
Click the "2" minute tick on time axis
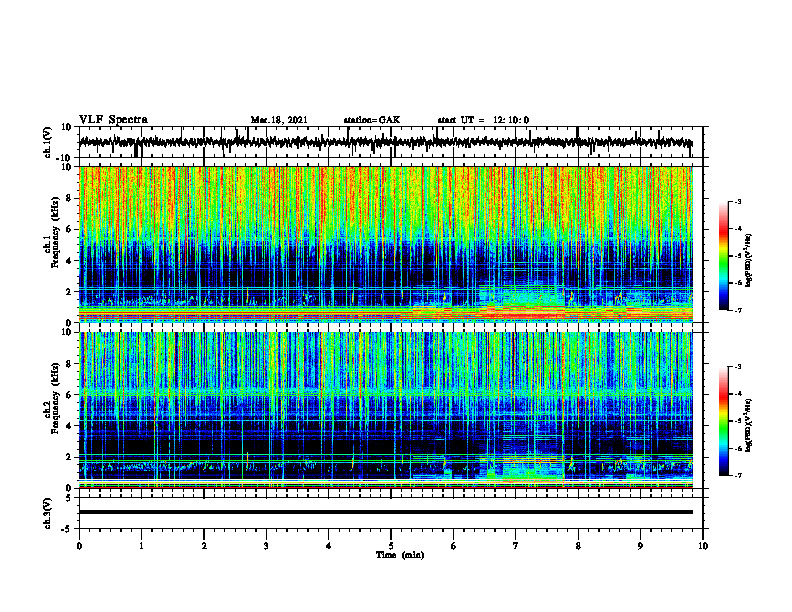pyautogui.click(x=204, y=546)
